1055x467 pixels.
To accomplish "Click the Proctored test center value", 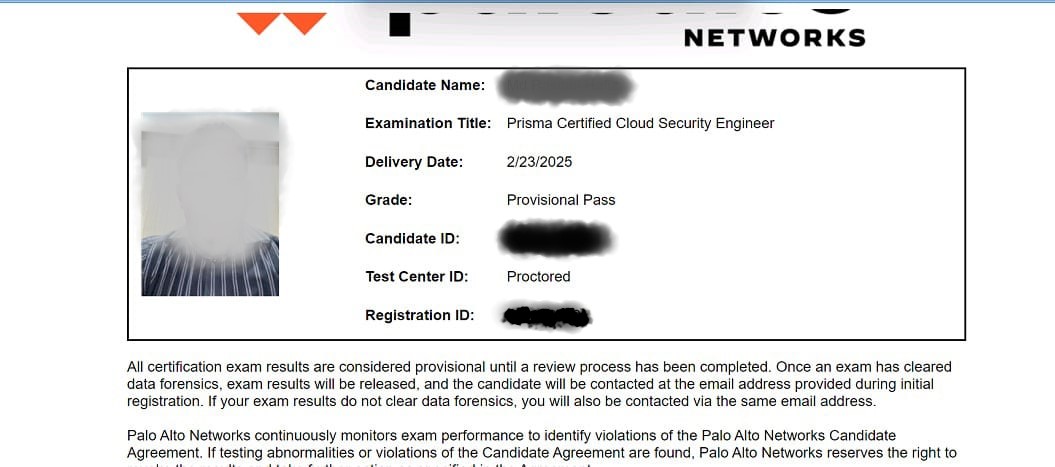I will (x=538, y=277).
